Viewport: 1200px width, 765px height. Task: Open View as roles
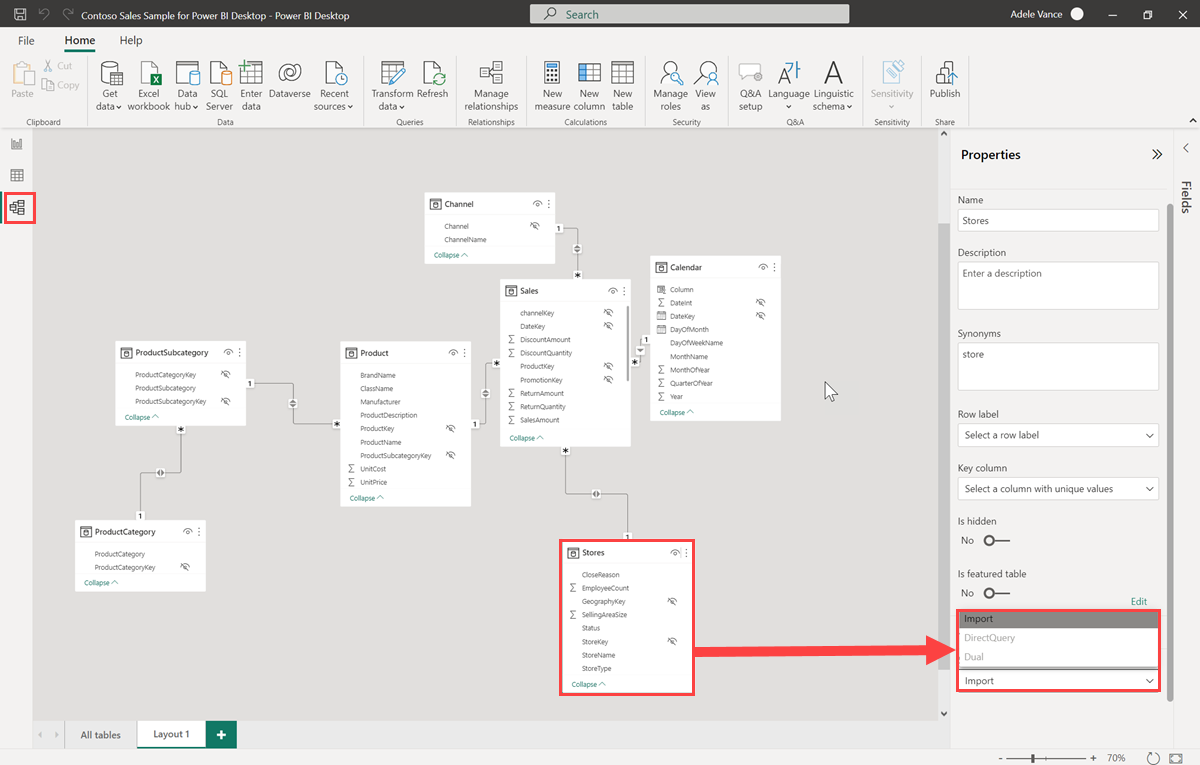pyautogui.click(x=706, y=86)
